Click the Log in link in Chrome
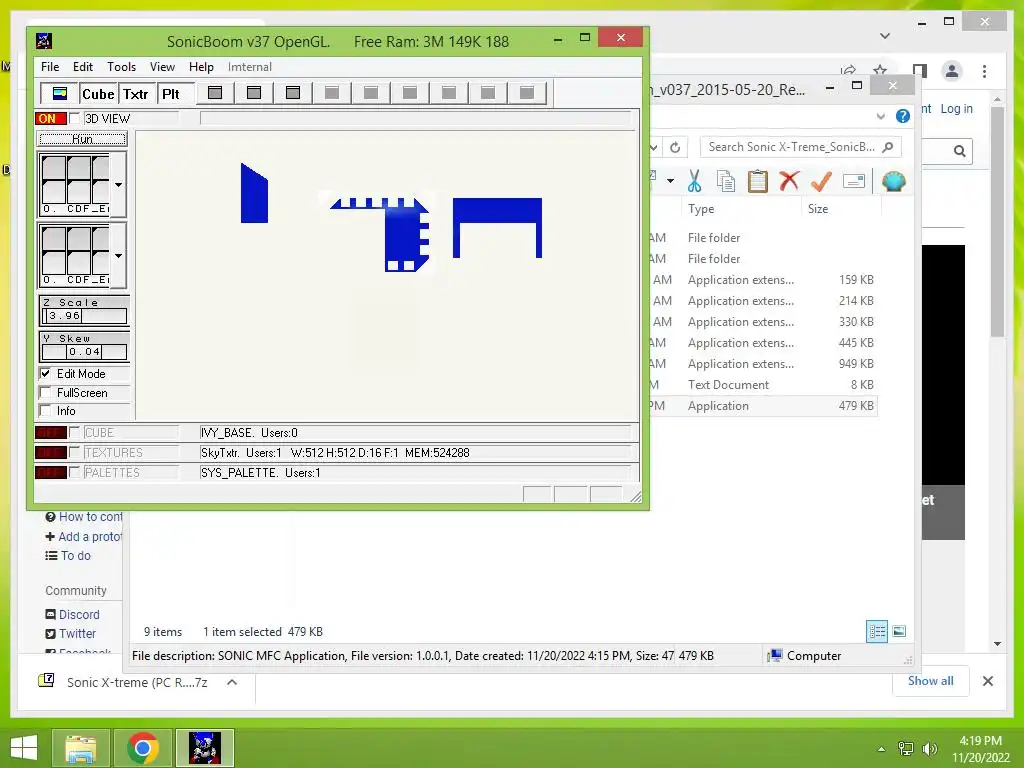Screen dimensions: 1024x768 click(x=956, y=108)
